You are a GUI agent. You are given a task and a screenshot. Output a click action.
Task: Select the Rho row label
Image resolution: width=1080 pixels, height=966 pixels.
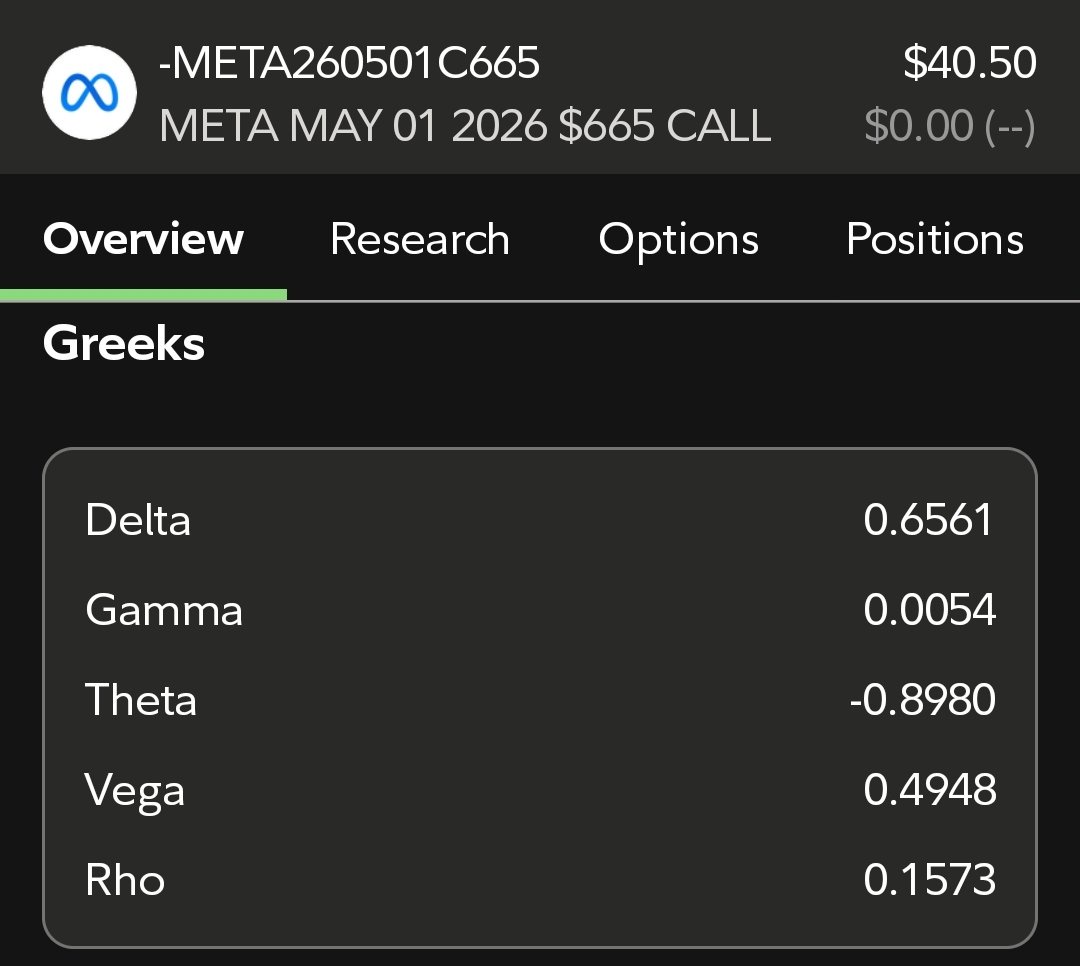point(125,881)
